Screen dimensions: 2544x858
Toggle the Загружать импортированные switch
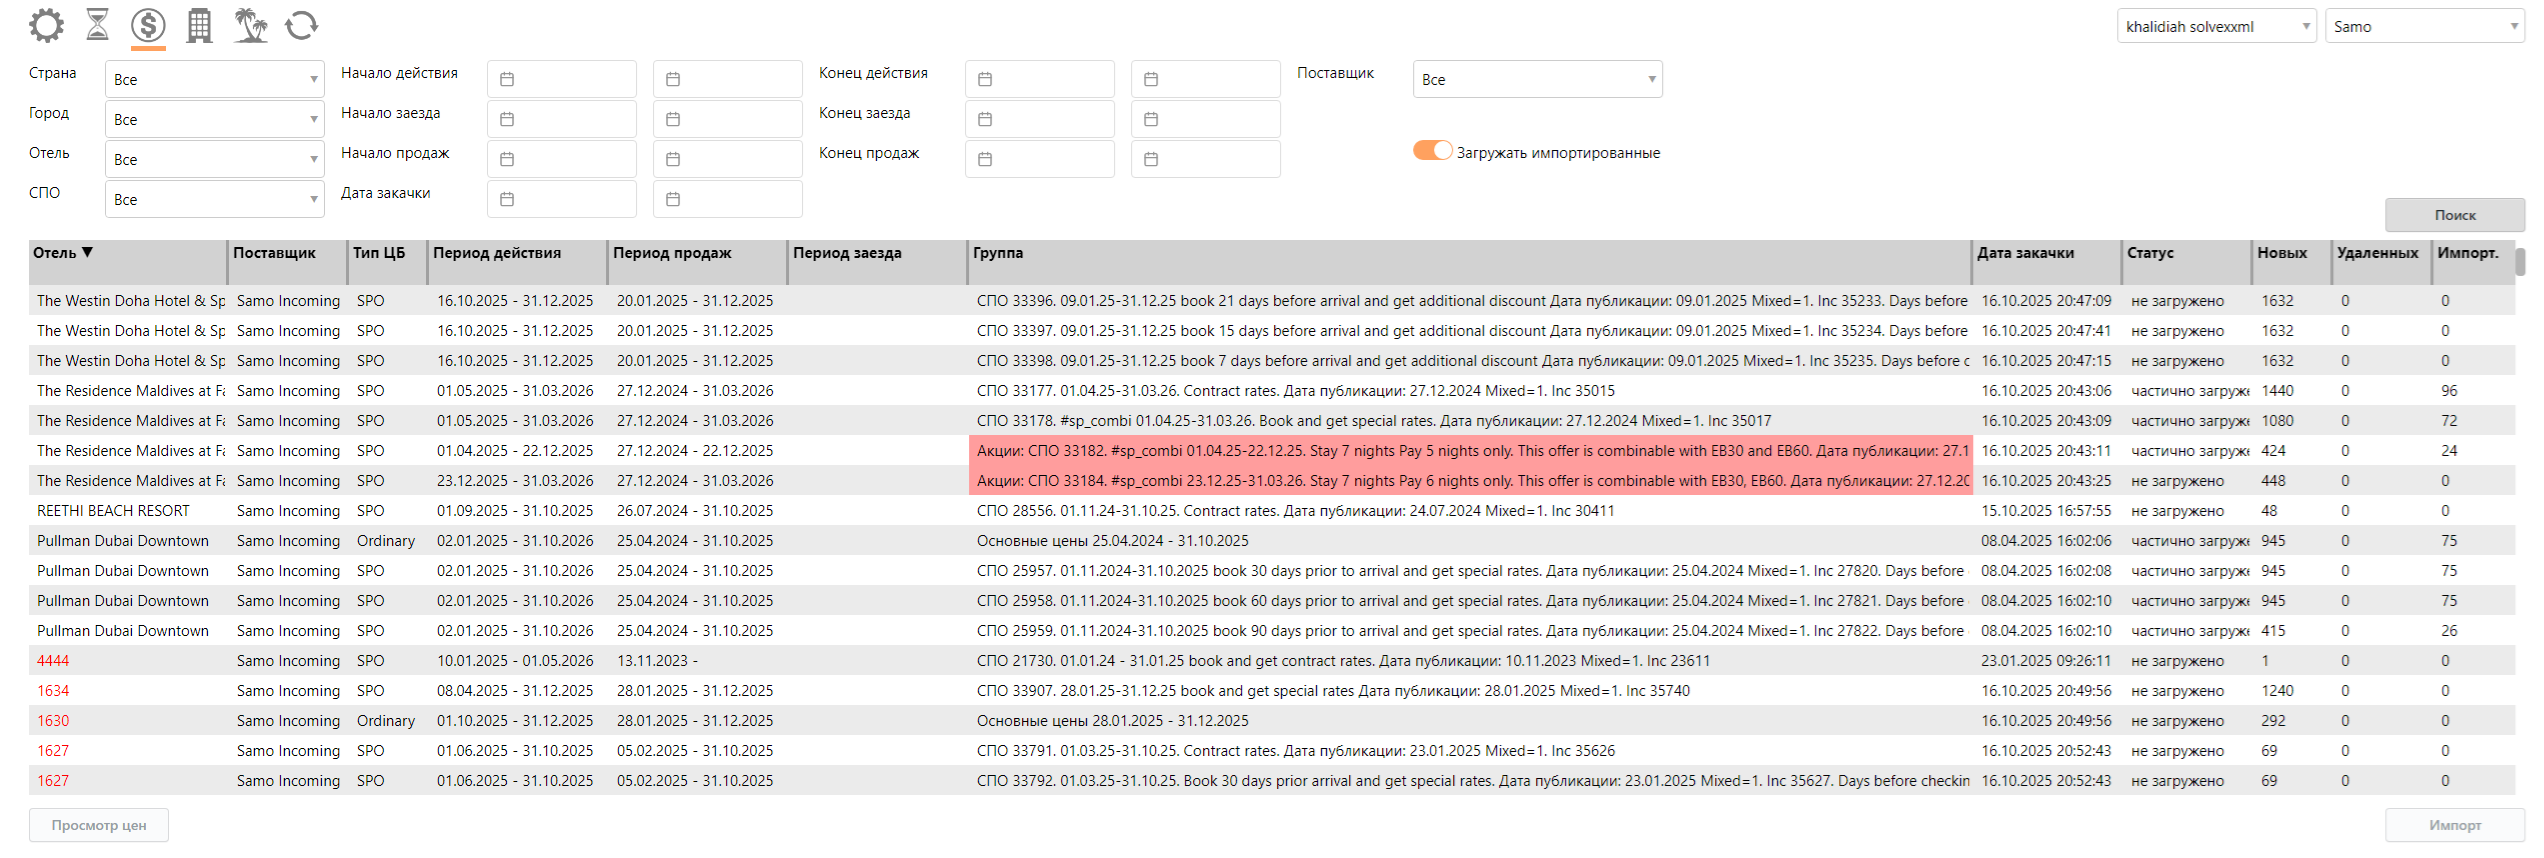[x=1432, y=151]
